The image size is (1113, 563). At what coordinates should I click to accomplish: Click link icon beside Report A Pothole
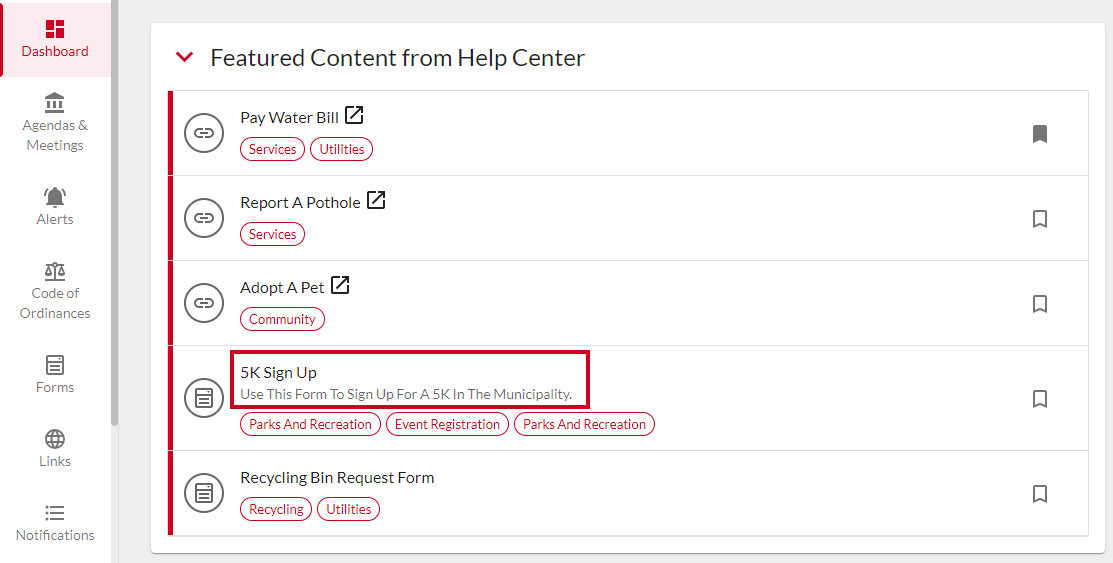204,218
